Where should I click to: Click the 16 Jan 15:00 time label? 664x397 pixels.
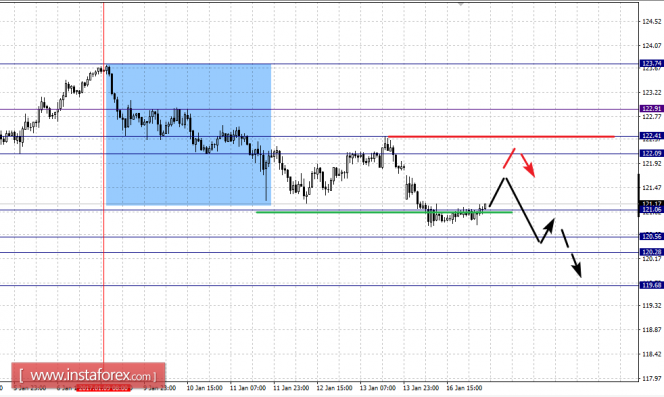click(464, 388)
